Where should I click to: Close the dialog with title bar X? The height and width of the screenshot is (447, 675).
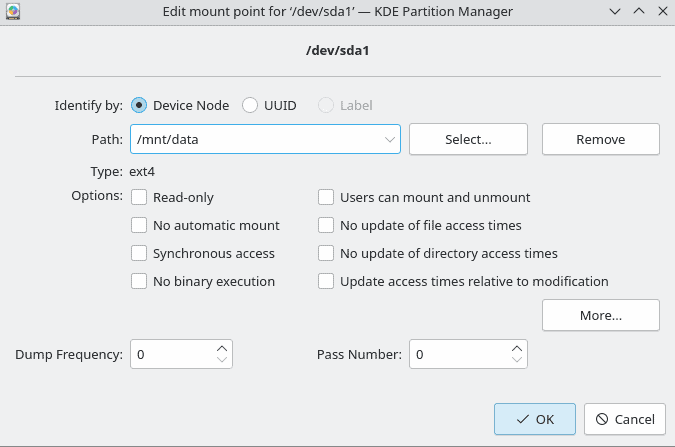663,12
